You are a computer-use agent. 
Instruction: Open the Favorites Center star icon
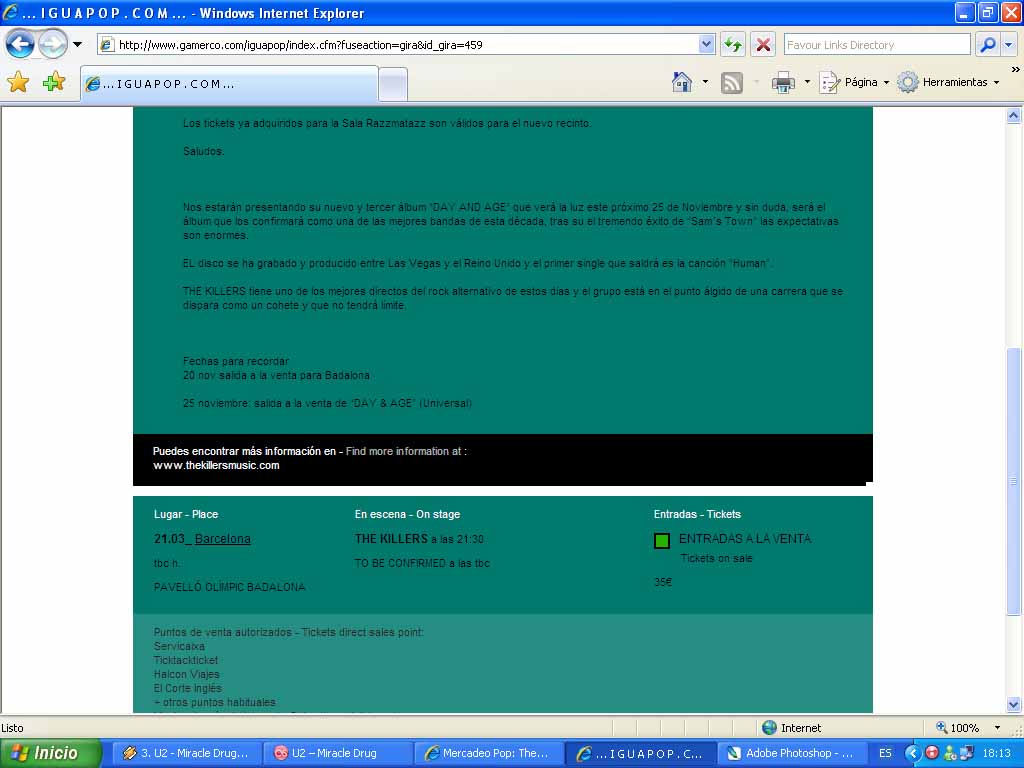[x=18, y=82]
